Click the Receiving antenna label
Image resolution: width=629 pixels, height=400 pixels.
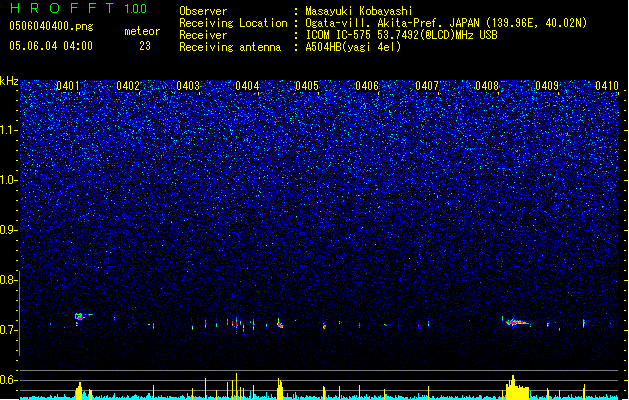230,47
